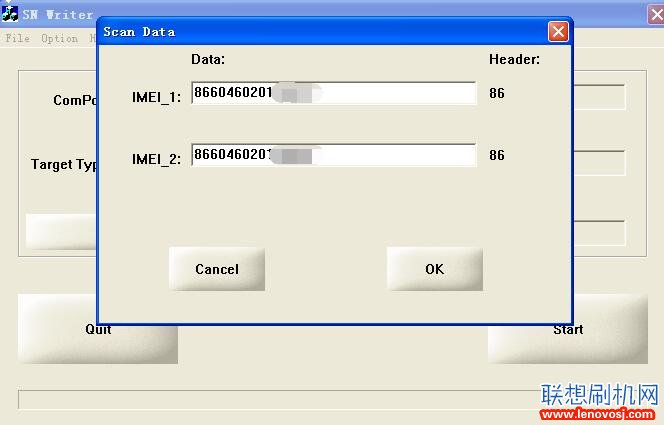
Task: Click the IMEI_2: label
Action: click(x=156, y=159)
